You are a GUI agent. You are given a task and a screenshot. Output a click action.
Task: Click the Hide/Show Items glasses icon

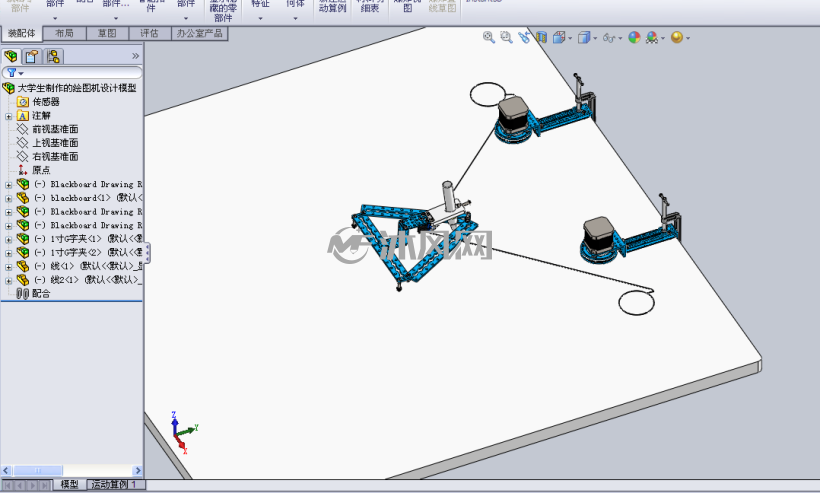tap(609, 38)
